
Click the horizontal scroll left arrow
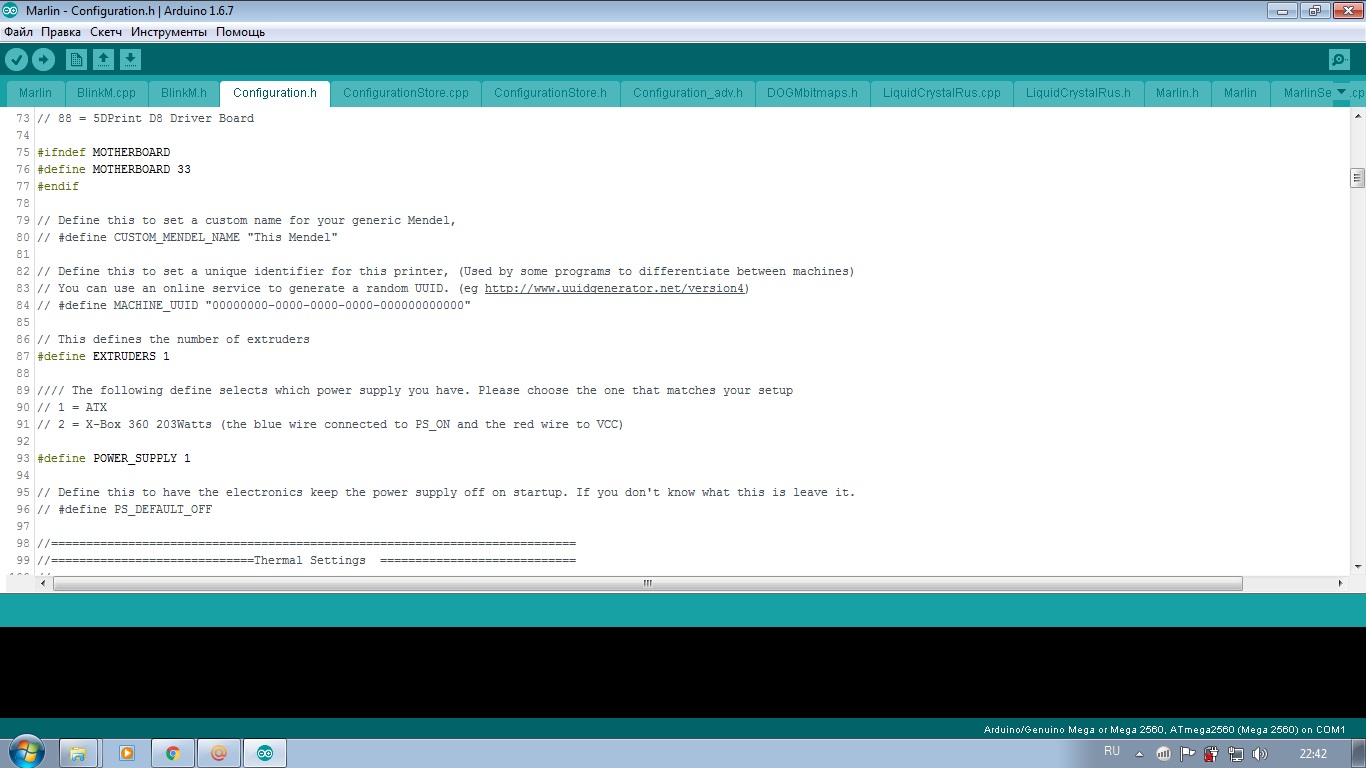[43, 583]
